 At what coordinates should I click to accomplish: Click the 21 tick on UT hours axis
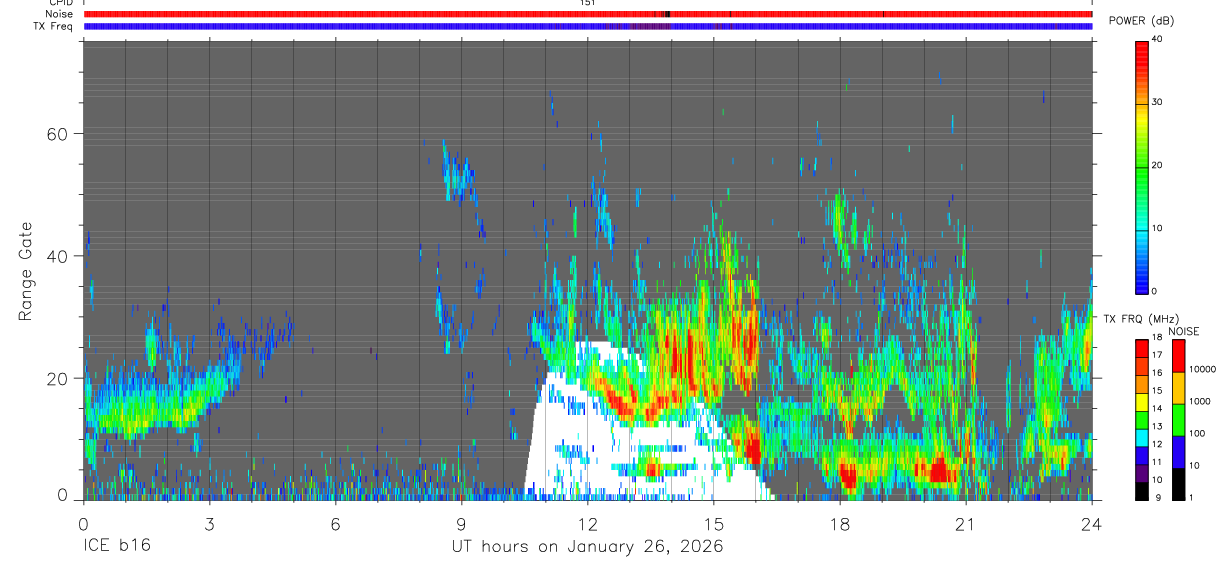(x=966, y=524)
